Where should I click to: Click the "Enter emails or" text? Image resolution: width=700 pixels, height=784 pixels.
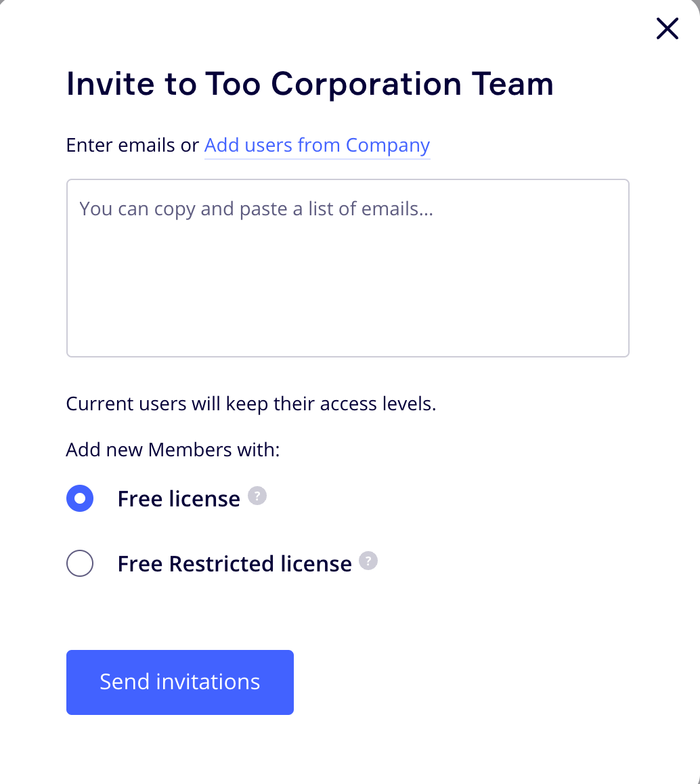132,145
